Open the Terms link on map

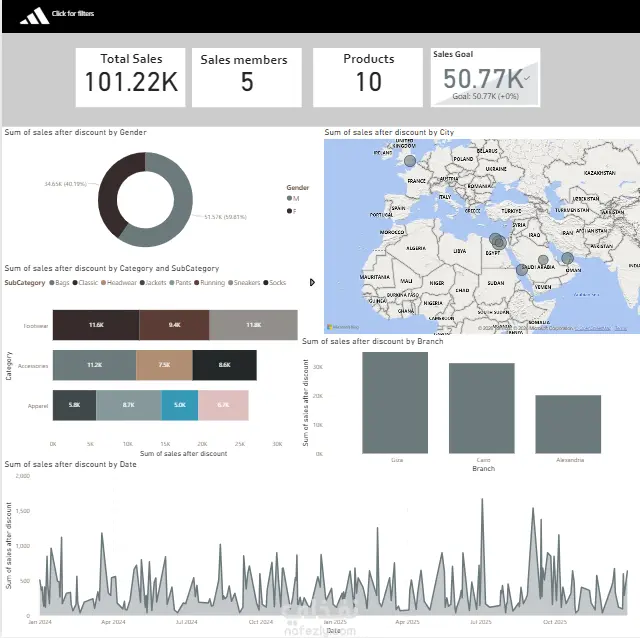pos(620,328)
